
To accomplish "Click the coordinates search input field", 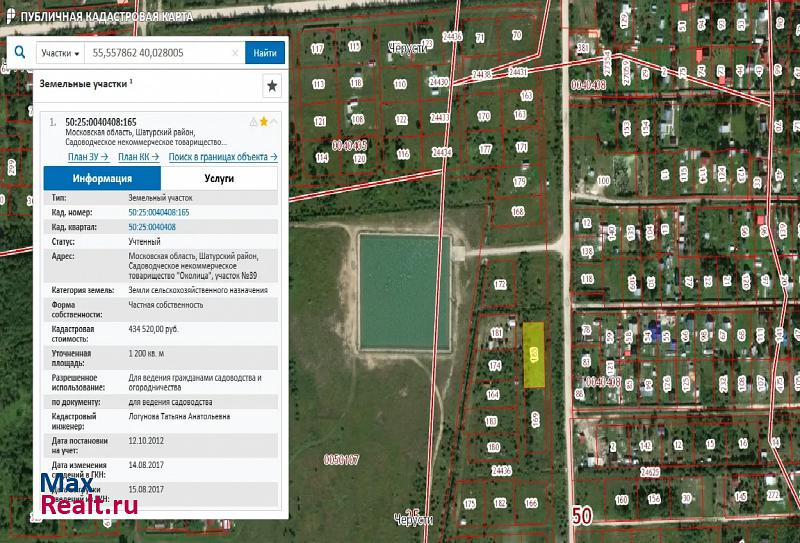I will tap(158, 53).
